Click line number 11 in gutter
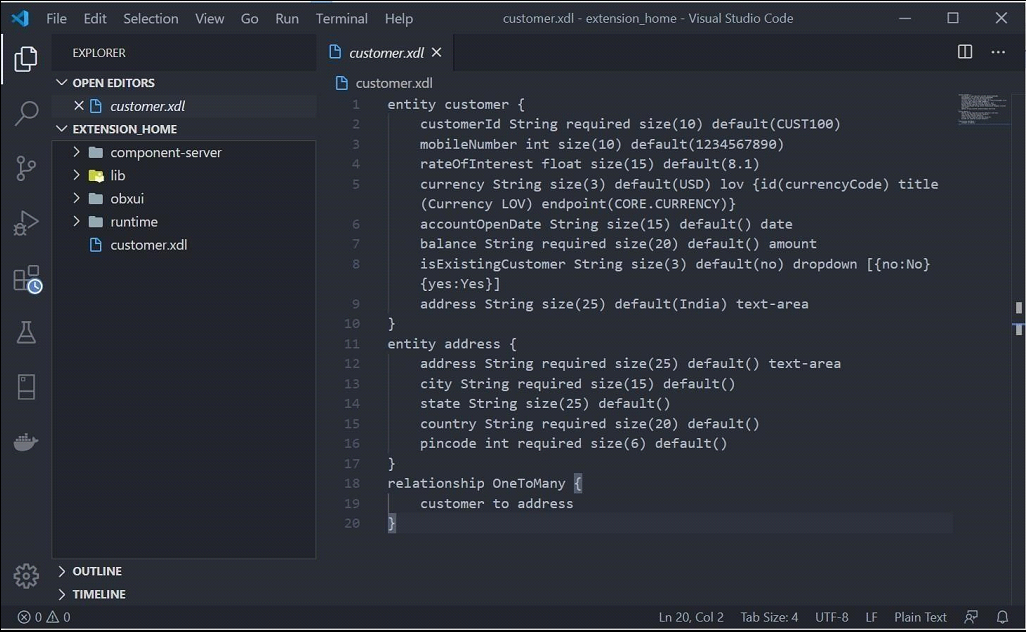The height and width of the screenshot is (633, 1026). click(352, 344)
